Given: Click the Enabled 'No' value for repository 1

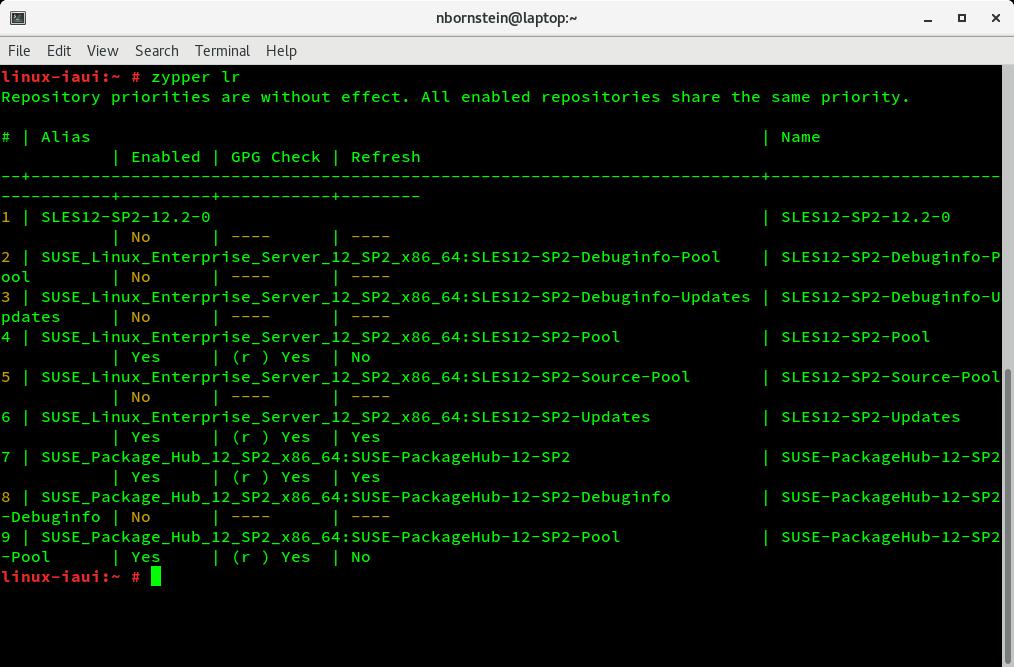Looking at the screenshot, I should pos(140,237).
